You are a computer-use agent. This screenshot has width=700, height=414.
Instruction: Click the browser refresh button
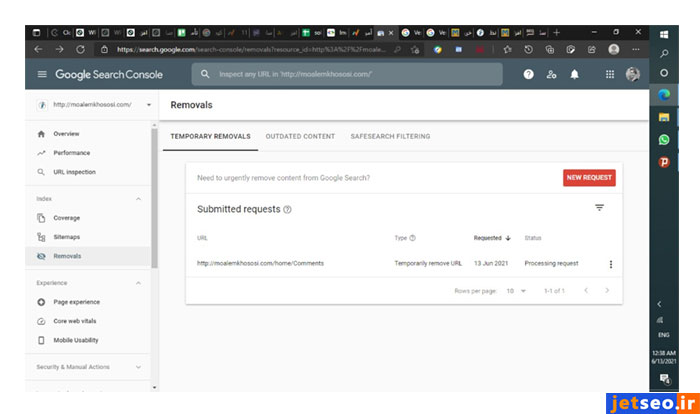(82, 48)
